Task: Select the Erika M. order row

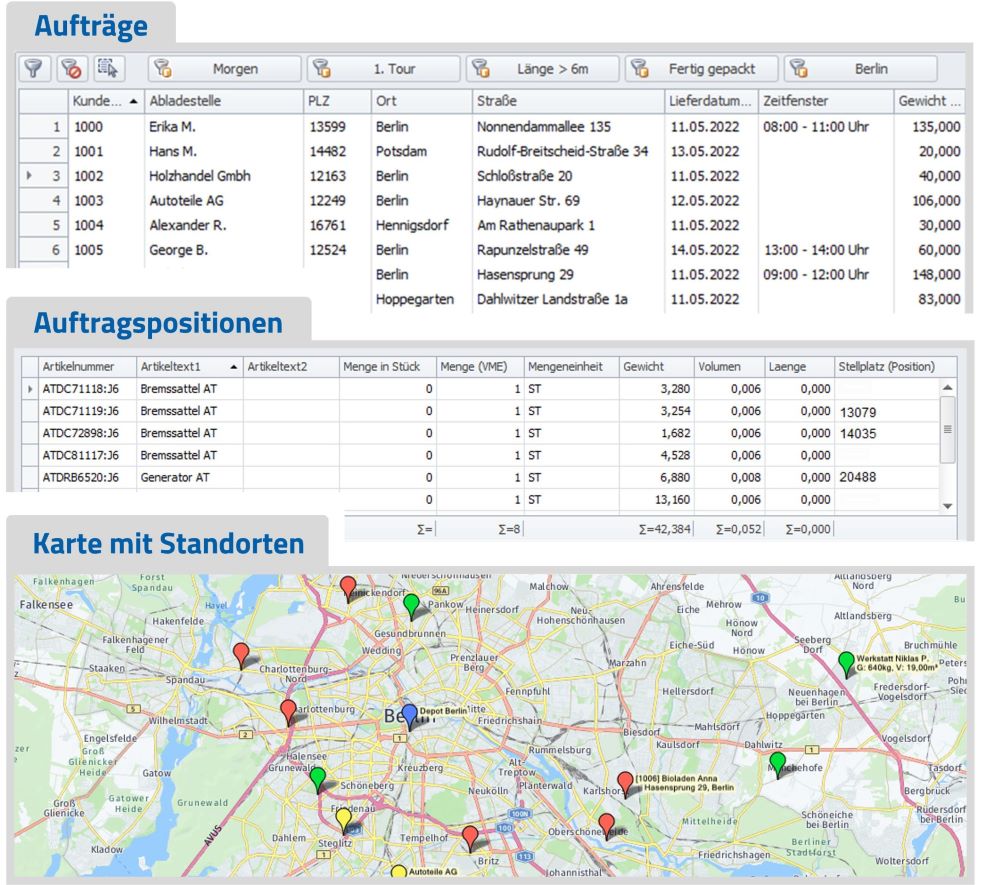Action: (492, 127)
